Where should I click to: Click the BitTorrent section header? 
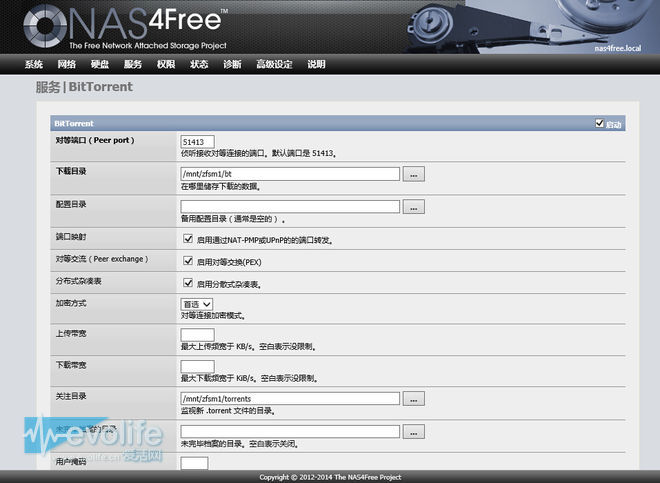click(x=338, y=123)
